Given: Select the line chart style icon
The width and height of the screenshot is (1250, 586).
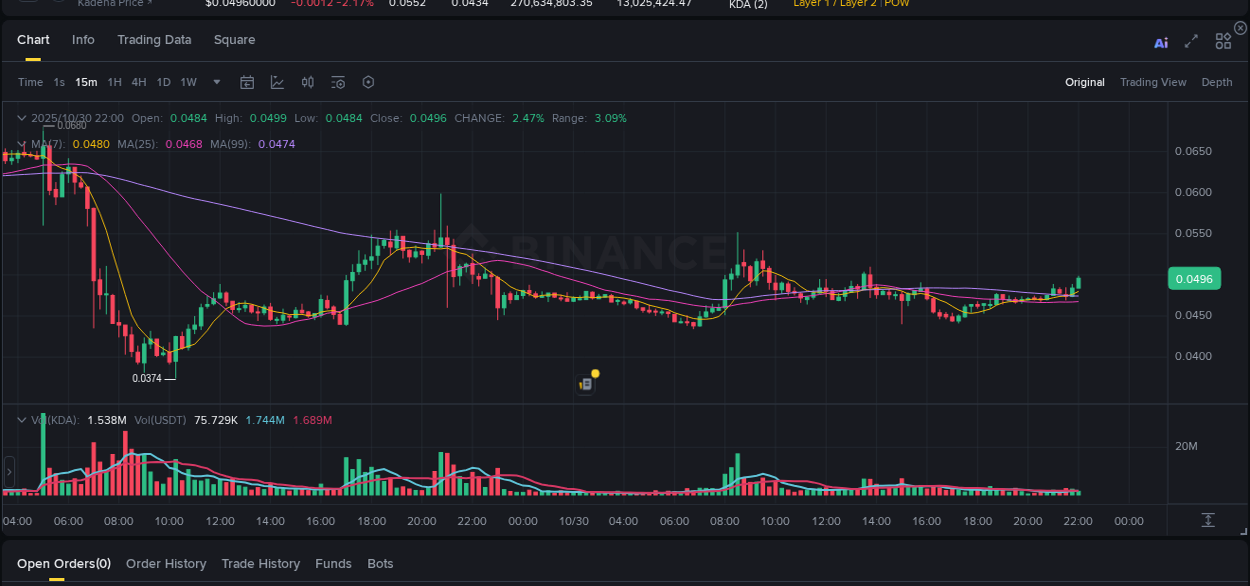Looking at the screenshot, I should 277,82.
